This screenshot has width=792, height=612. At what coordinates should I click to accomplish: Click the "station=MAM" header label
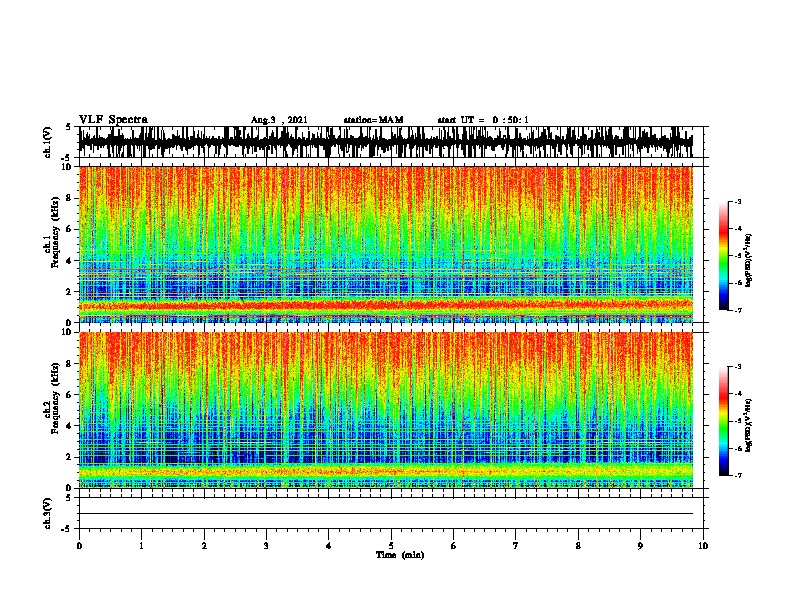tap(373, 120)
